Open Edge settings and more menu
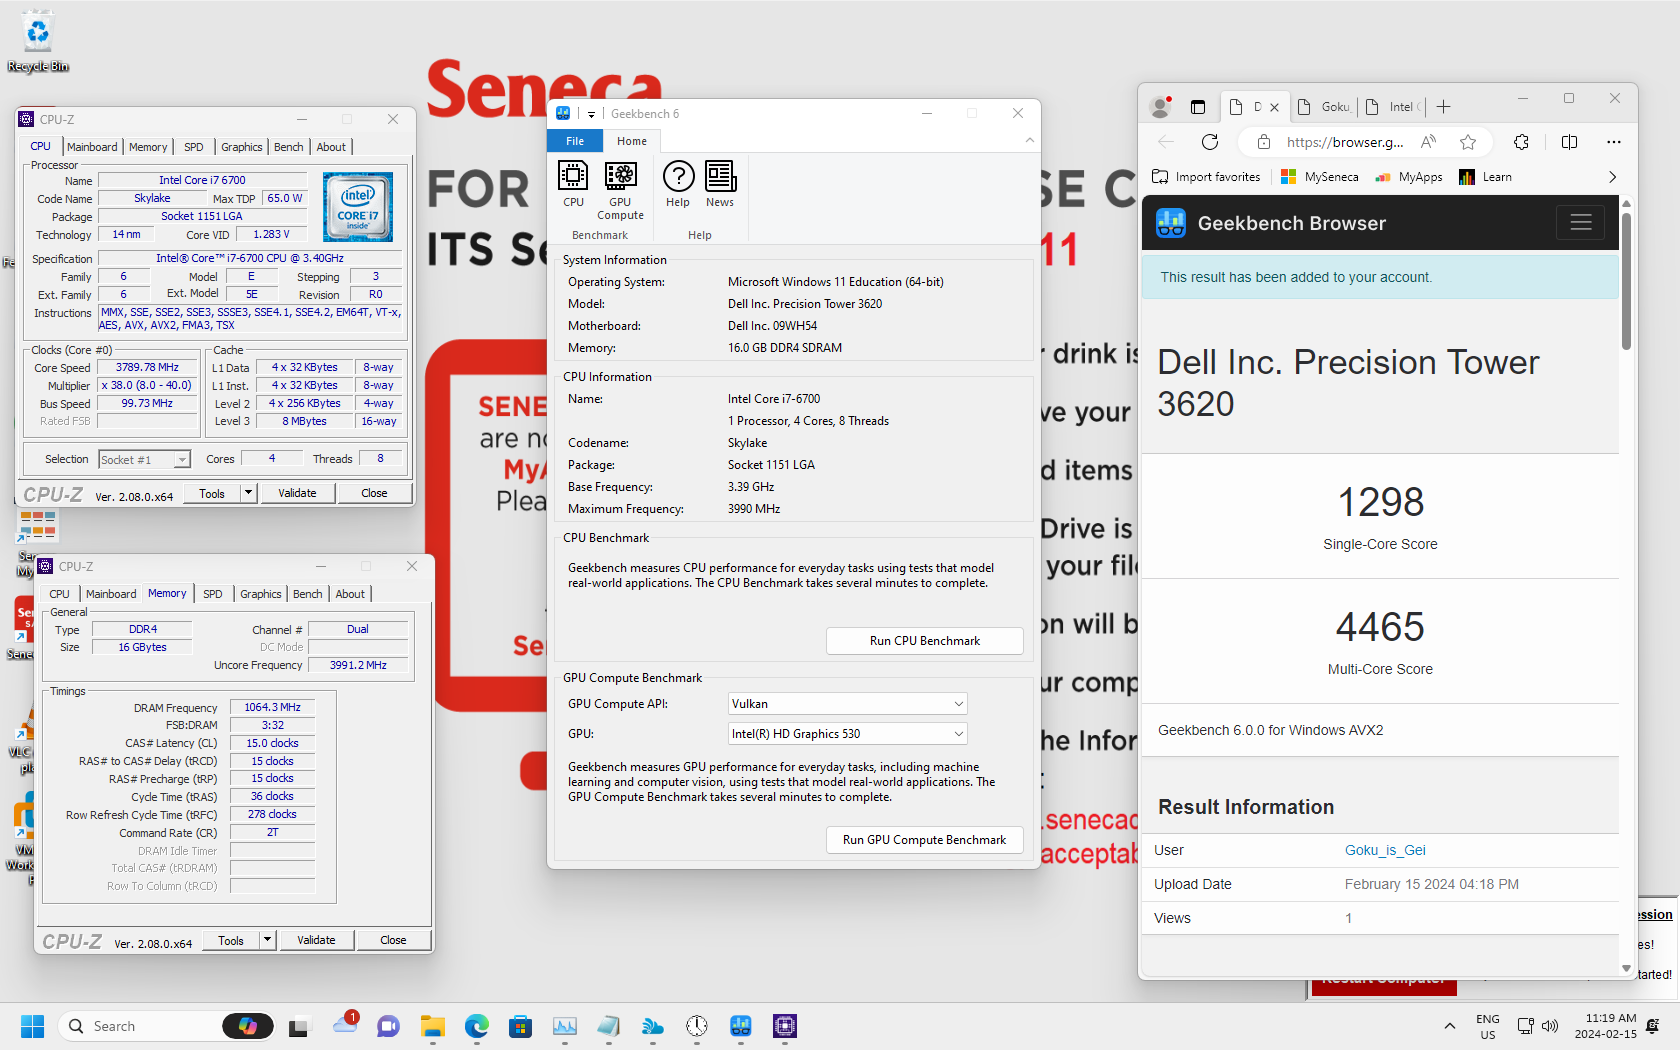The width and height of the screenshot is (1680, 1050). [x=1614, y=142]
